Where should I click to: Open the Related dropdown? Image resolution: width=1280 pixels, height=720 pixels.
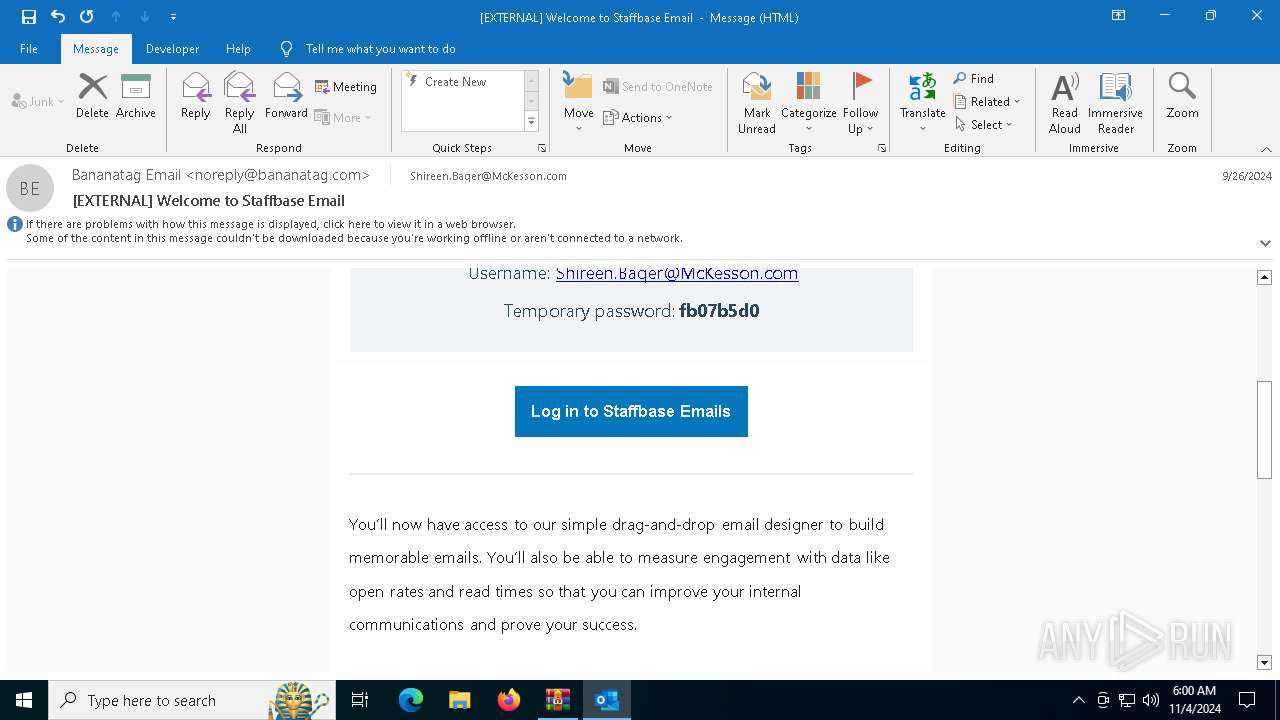(x=987, y=102)
